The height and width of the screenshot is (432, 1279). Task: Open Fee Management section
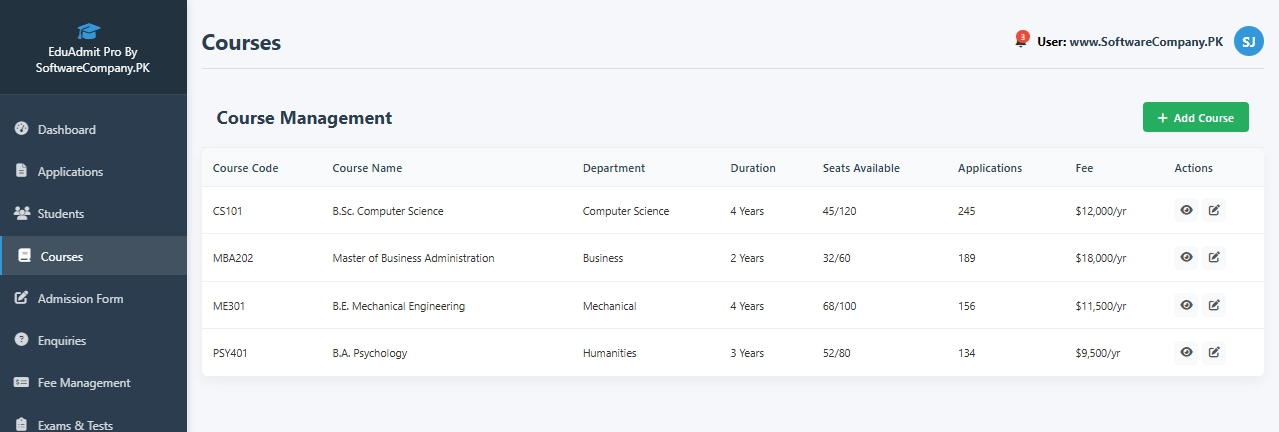[93, 382]
